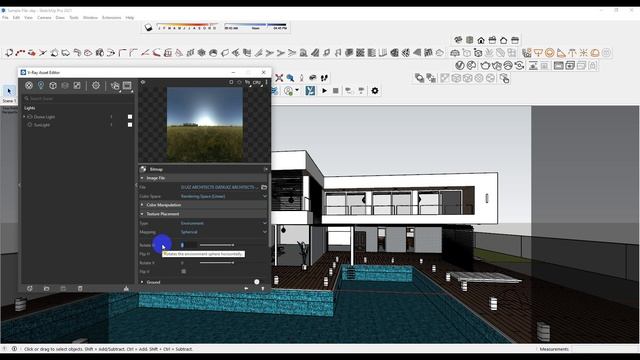Click the purge unused assets icon
640x360 pixels.
[126, 288]
